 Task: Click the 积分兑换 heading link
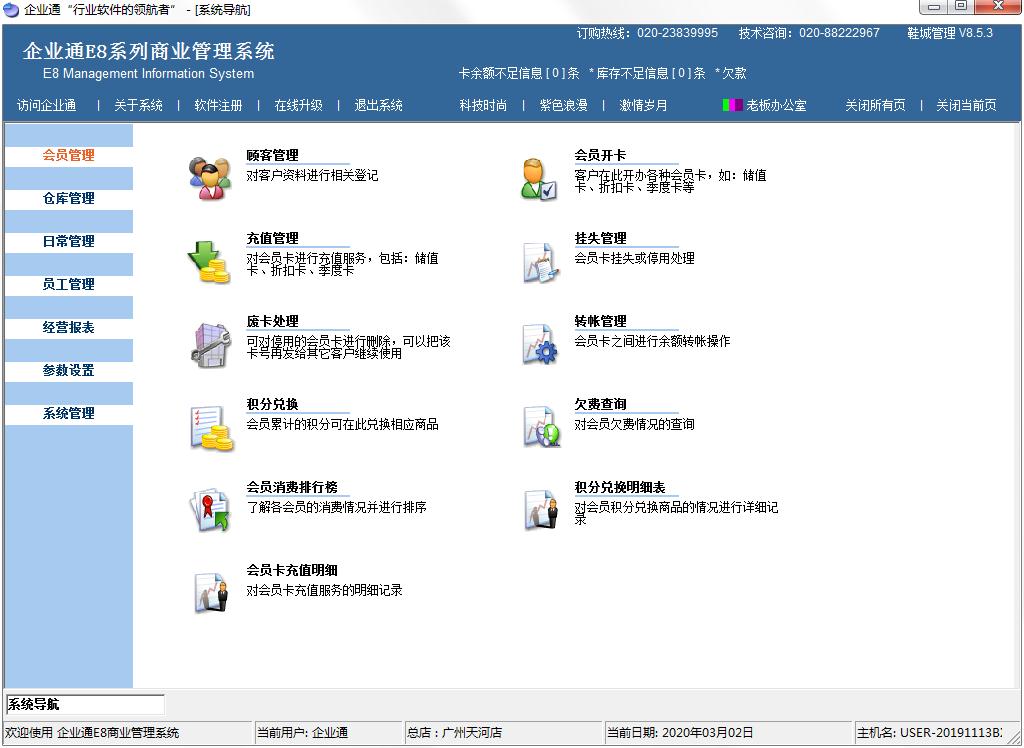(272, 404)
